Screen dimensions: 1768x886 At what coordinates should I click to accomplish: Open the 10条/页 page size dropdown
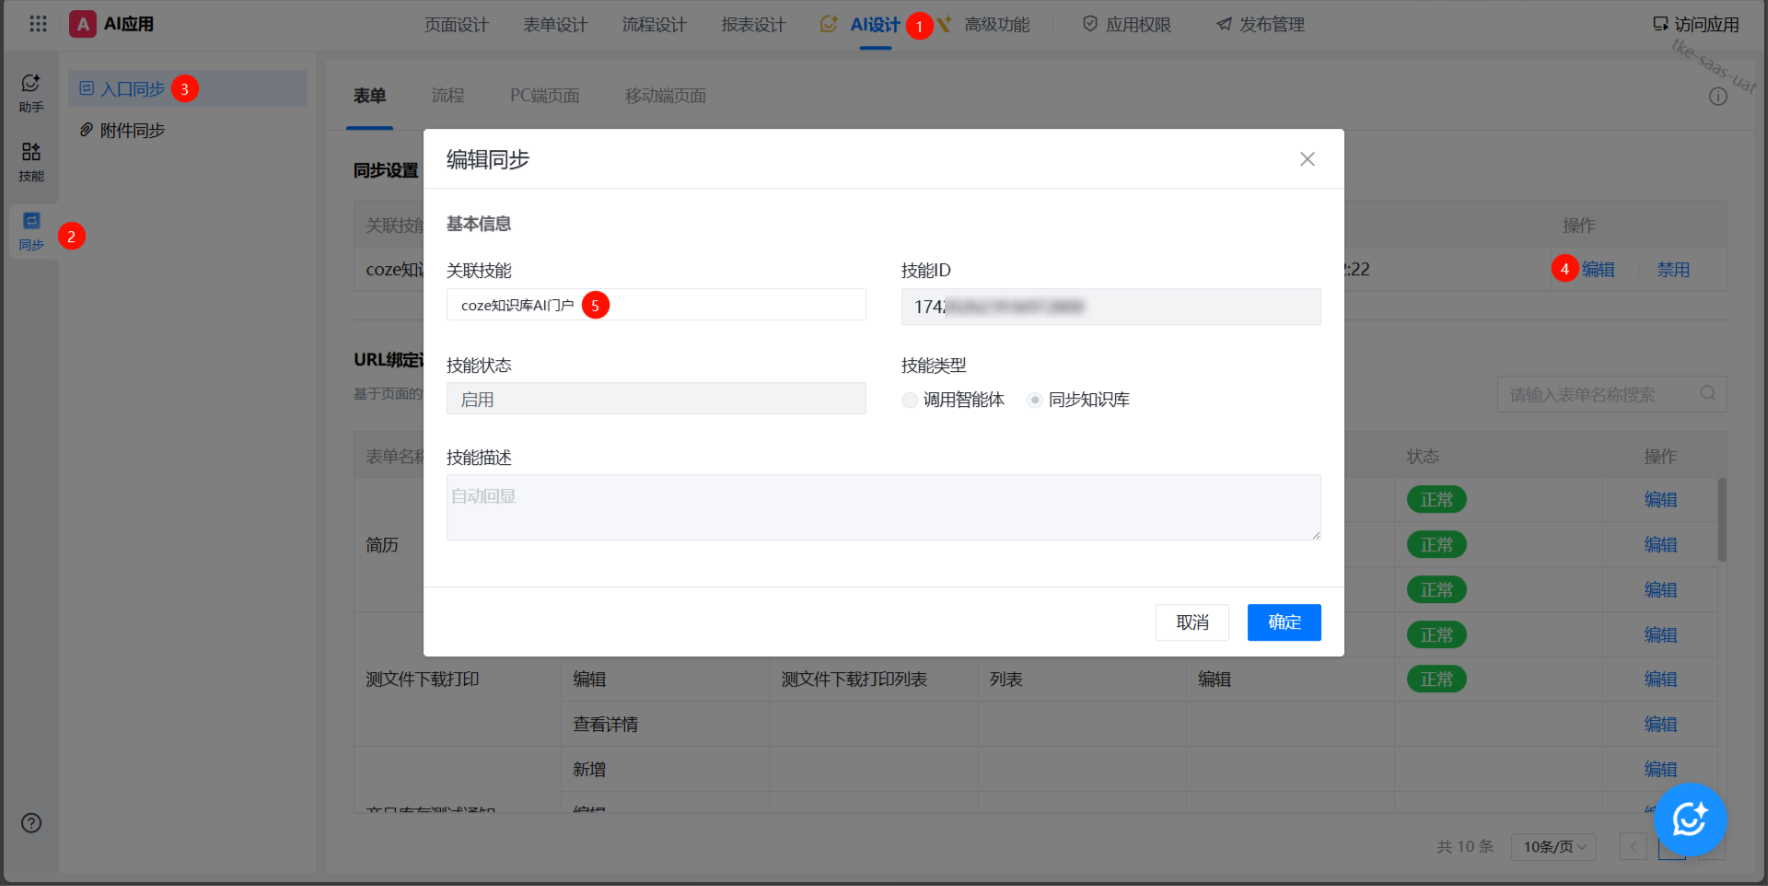(x=1553, y=847)
